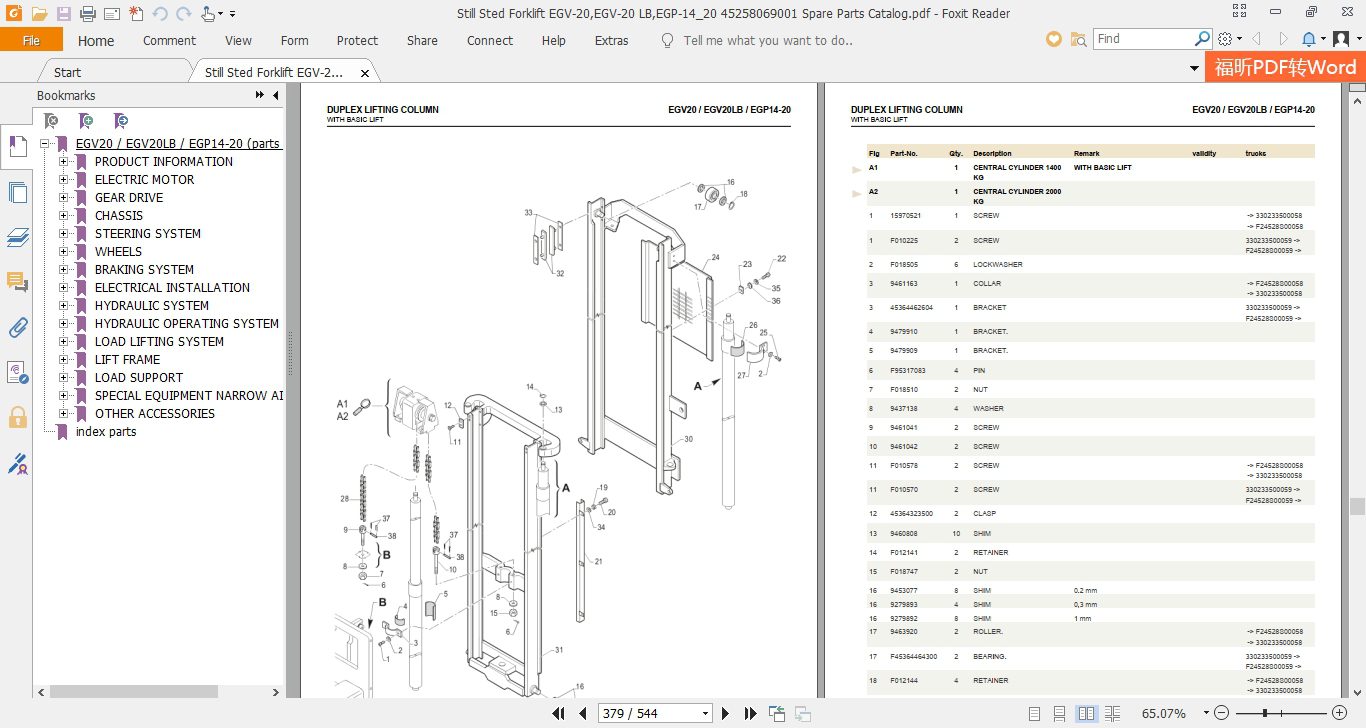
Task: Enable continuous facing page view
Action: tap(1114, 713)
